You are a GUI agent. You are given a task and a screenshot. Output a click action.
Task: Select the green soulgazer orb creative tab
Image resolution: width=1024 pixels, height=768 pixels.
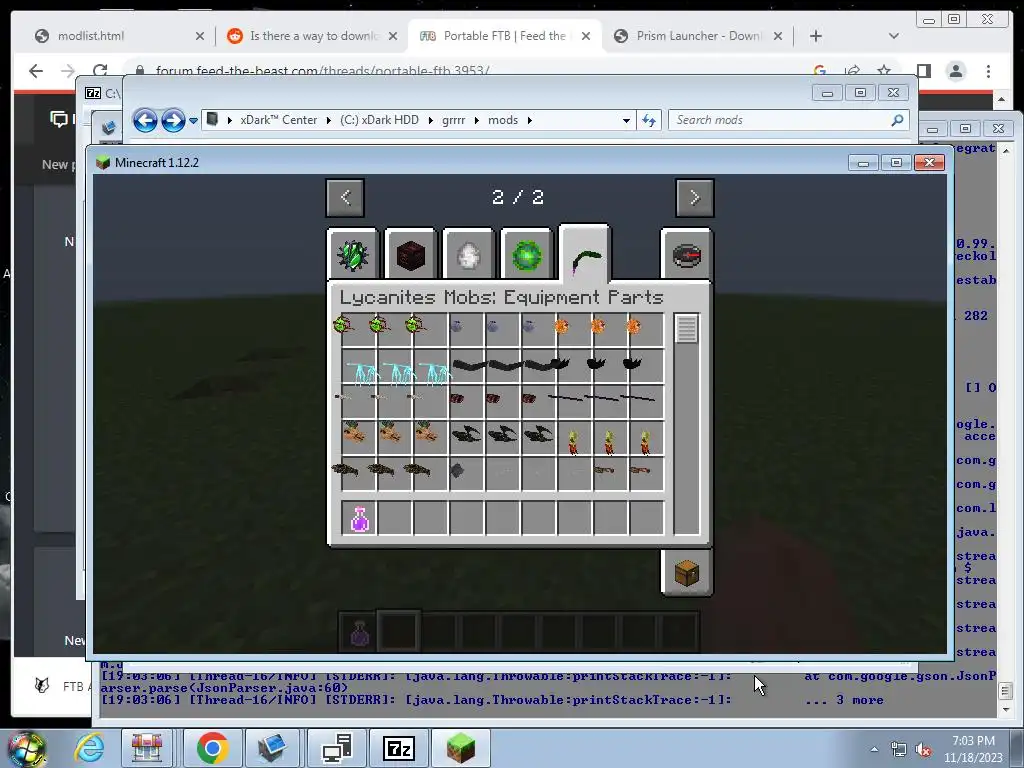coord(526,255)
